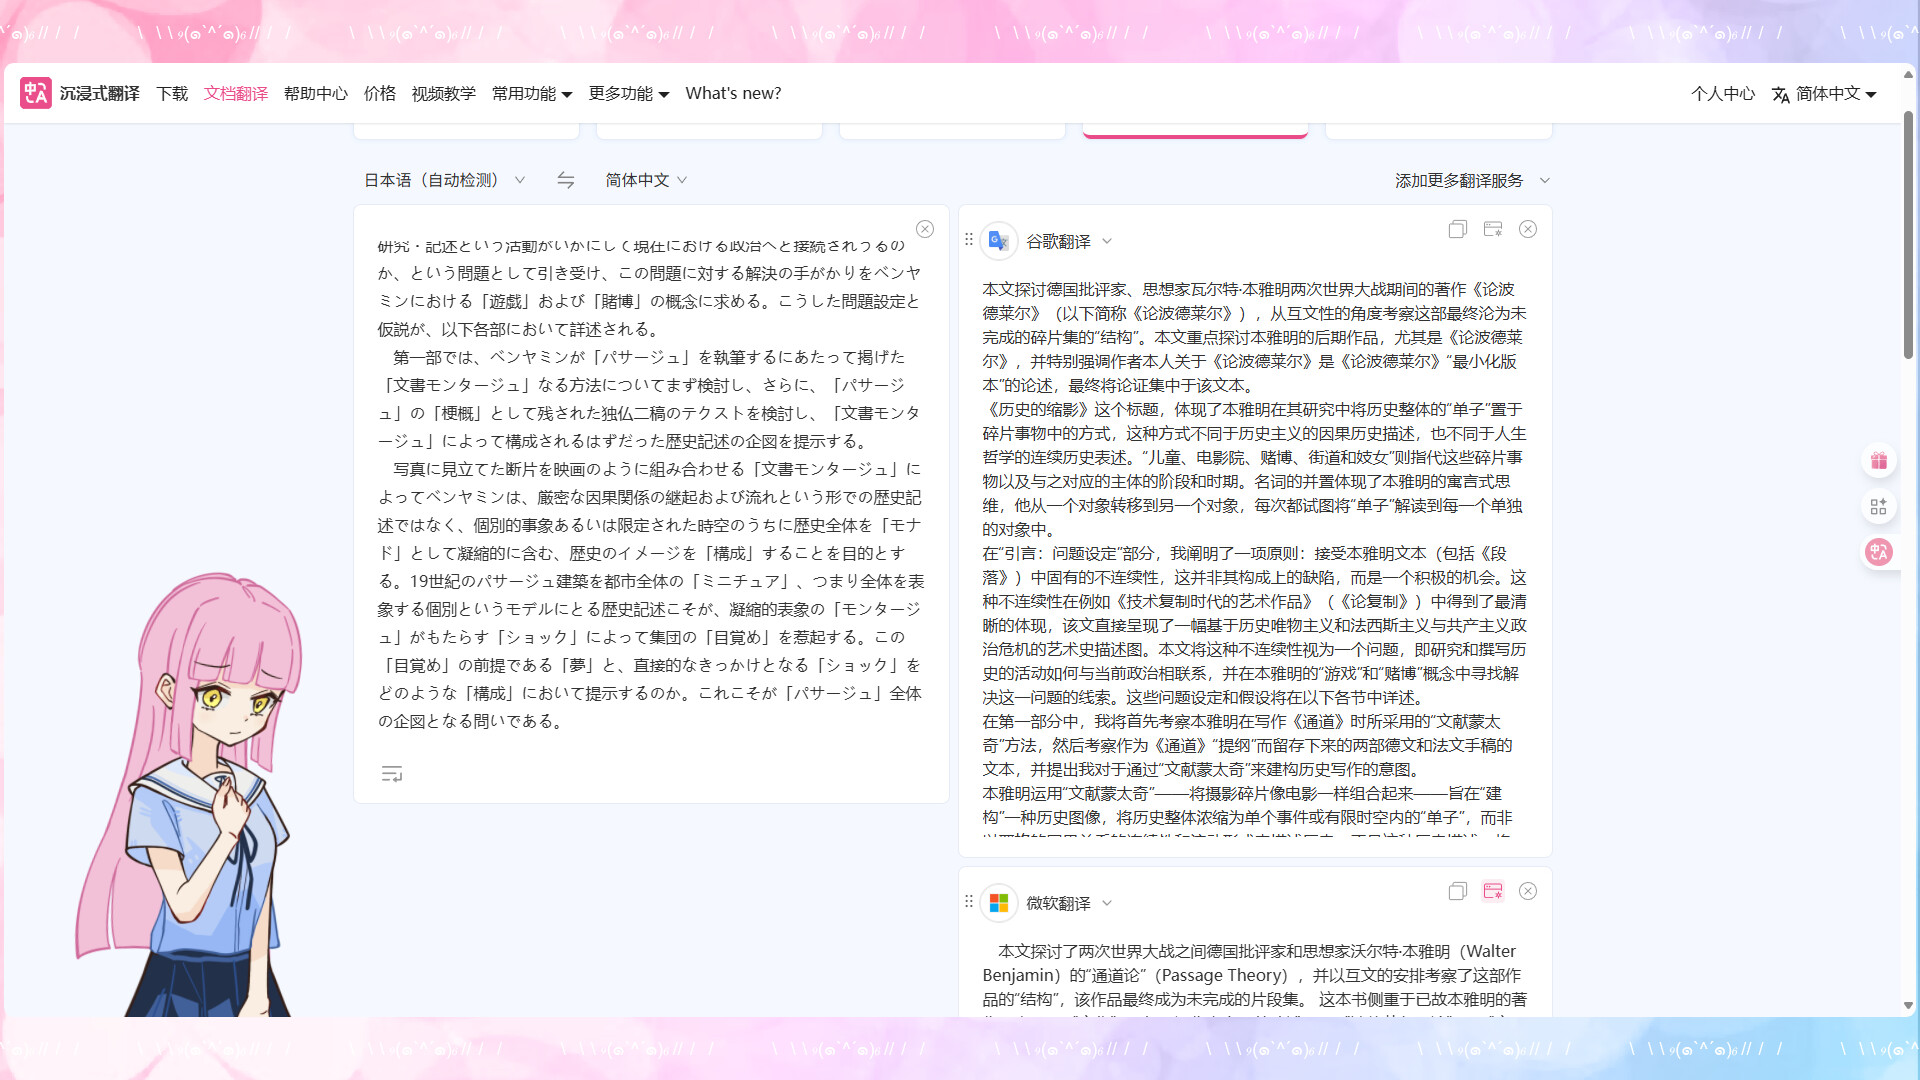
Task: Click the 沉浸式翻译 logo icon
Action: pyautogui.click(x=35, y=93)
